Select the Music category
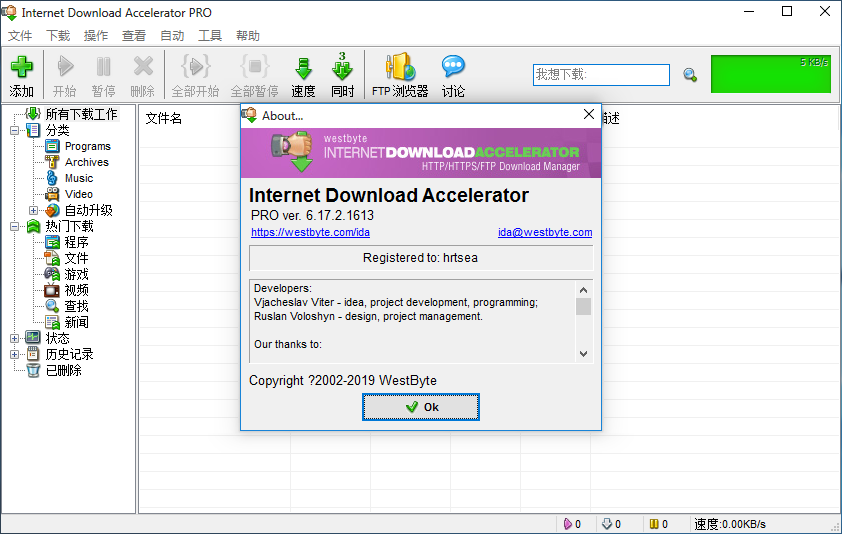Viewport: 842px width, 534px height. tap(79, 178)
